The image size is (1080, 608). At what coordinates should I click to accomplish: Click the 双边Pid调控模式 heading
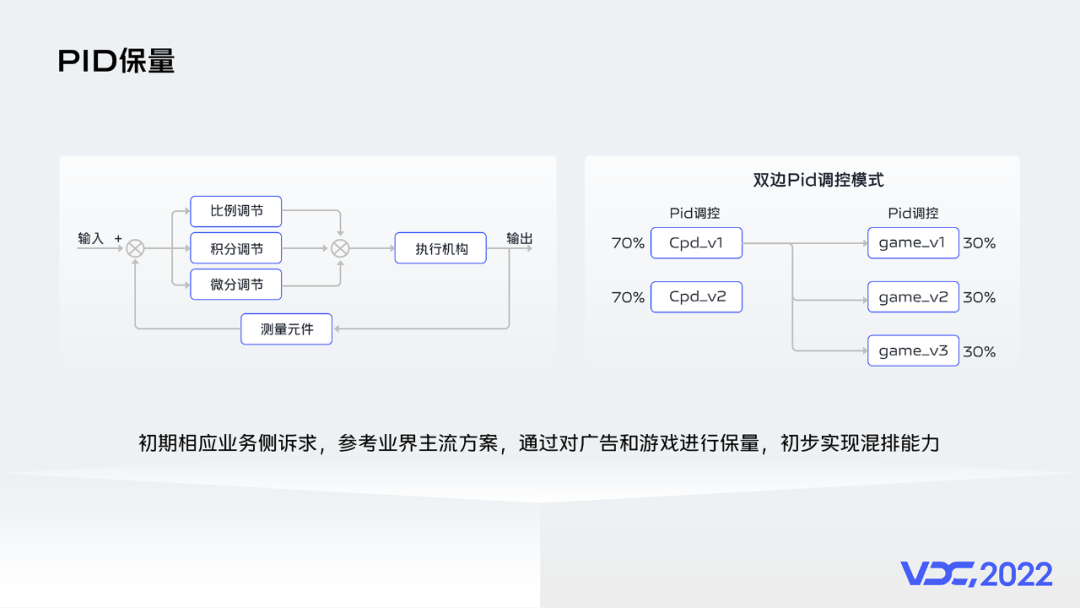[818, 181]
